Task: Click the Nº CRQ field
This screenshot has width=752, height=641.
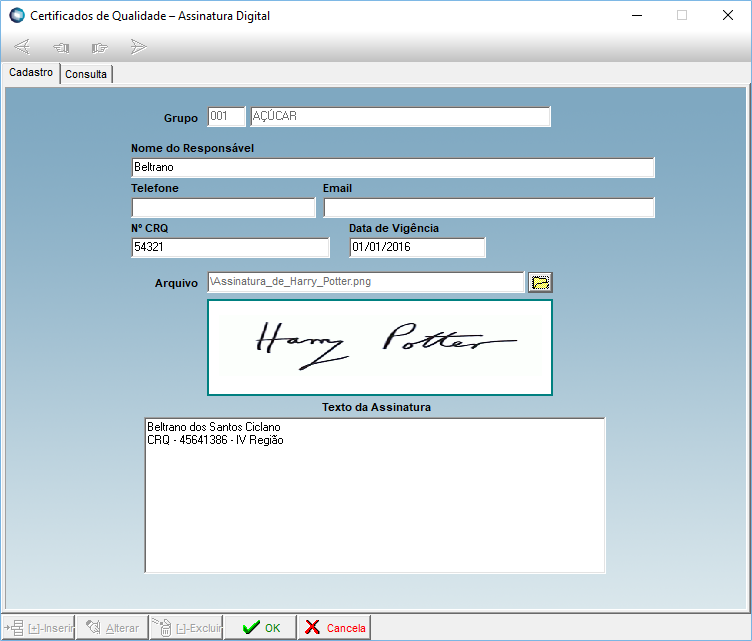Action: pyautogui.click(x=230, y=247)
